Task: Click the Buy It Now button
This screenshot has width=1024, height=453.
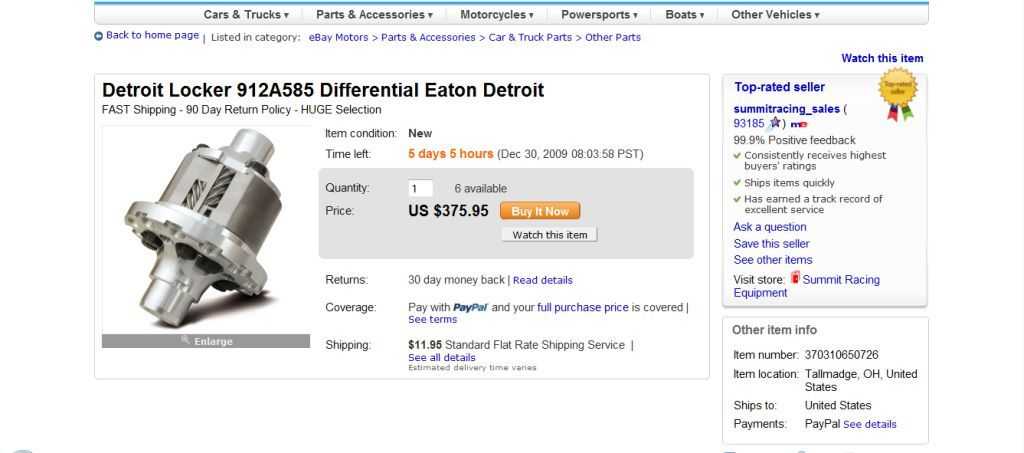Action: coord(540,211)
